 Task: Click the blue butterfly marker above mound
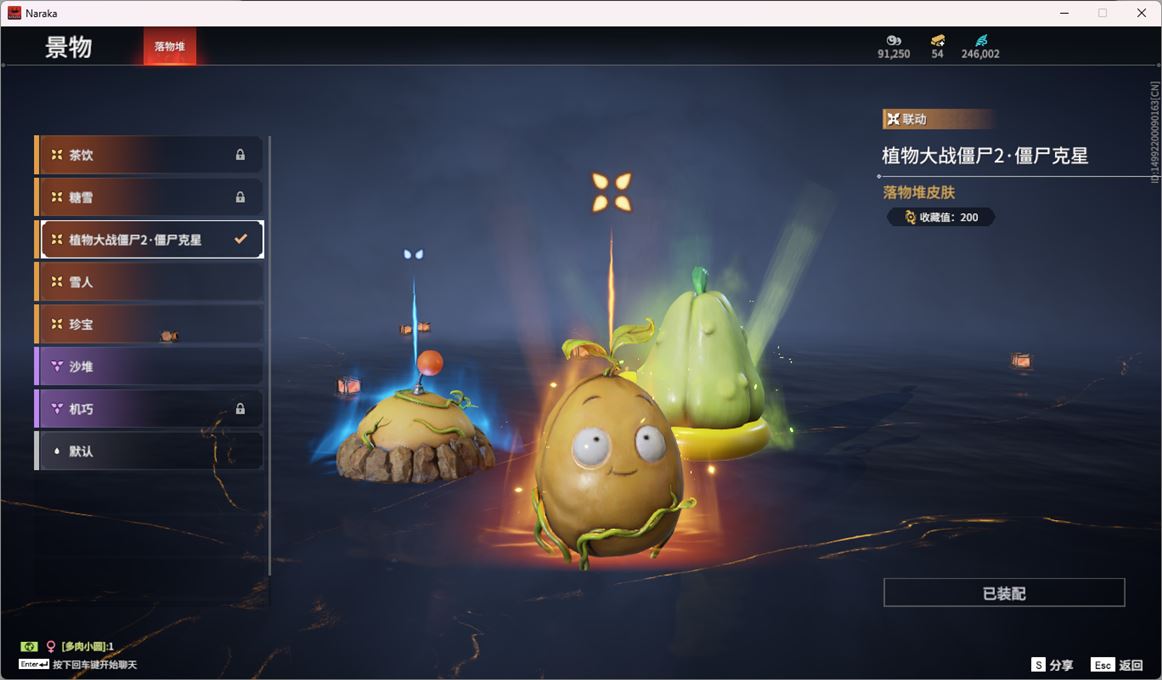click(x=414, y=254)
